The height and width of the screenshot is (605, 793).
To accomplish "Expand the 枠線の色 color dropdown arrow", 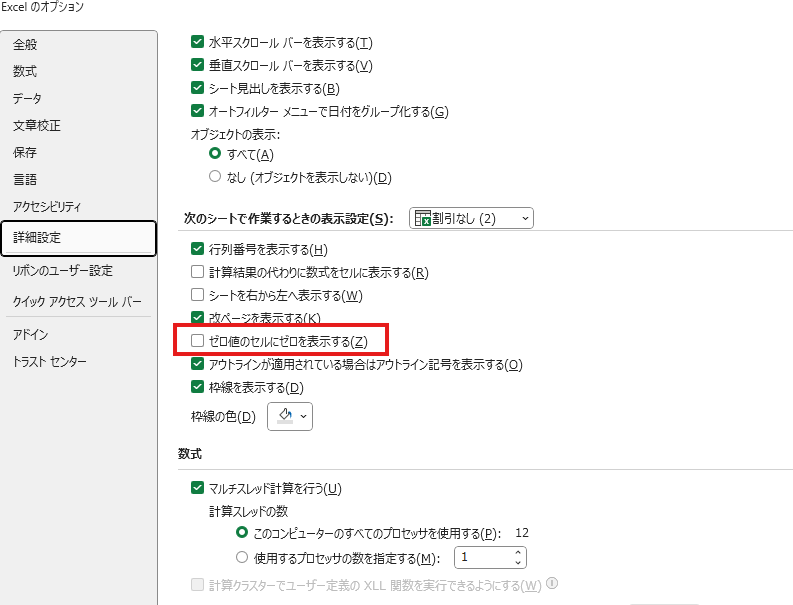I will (x=303, y=415).
